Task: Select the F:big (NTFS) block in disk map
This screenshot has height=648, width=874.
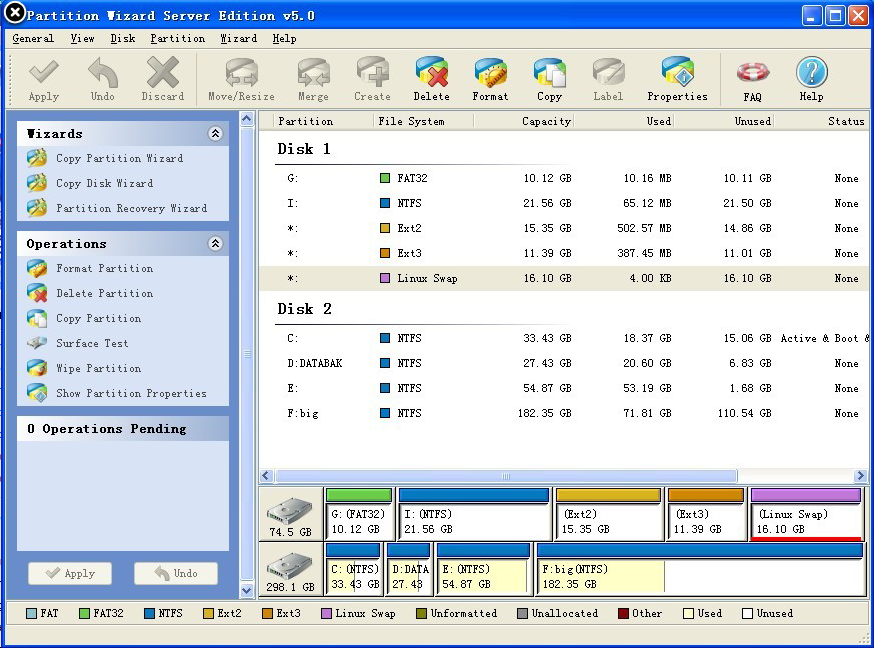Action: (700, 569)
